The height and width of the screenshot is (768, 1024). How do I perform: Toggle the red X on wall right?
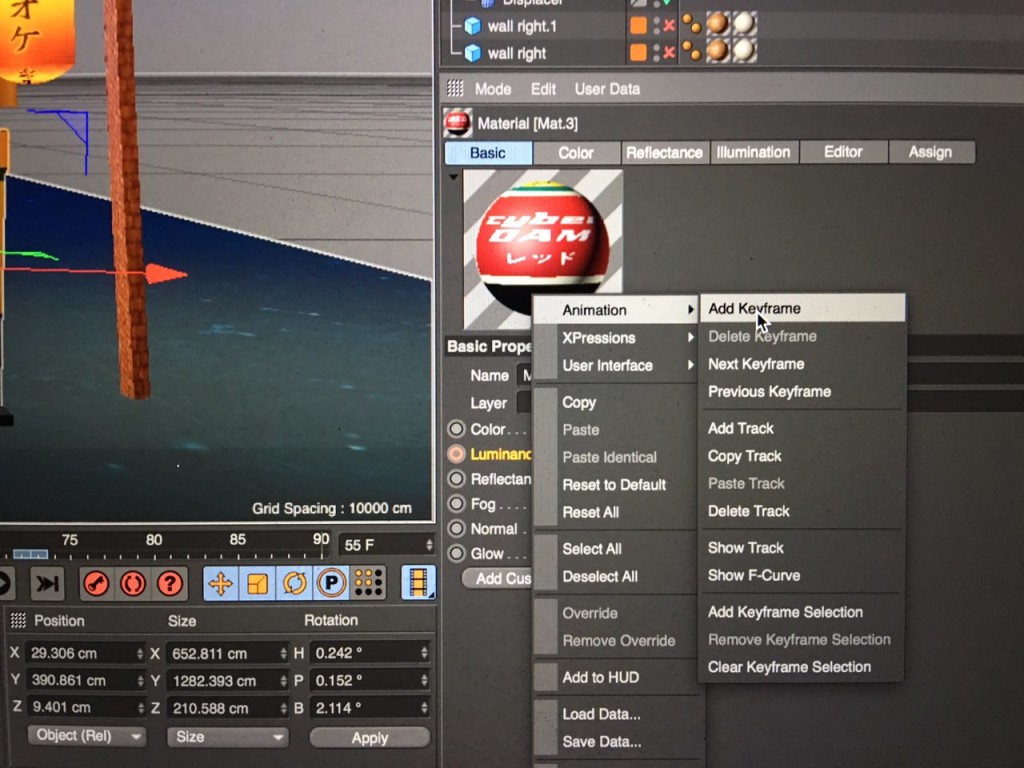coord(669,53)
